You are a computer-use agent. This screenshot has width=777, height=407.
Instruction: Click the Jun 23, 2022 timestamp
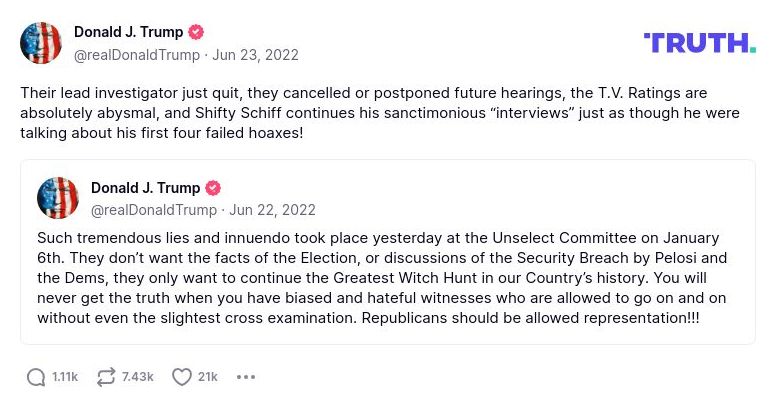tap(255, 55)
